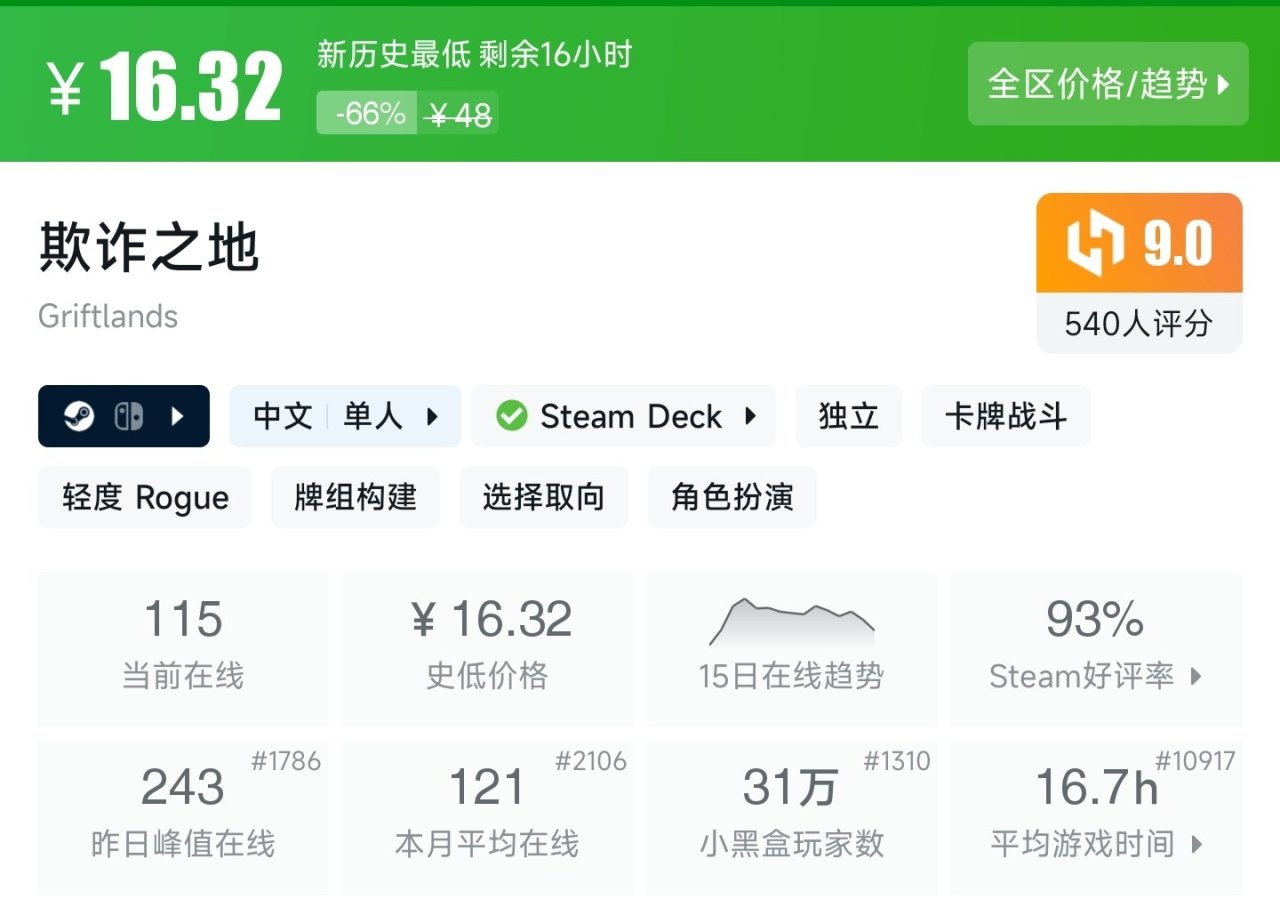
Task: Expand the platform selector arrow
Action: pos(178,416)
